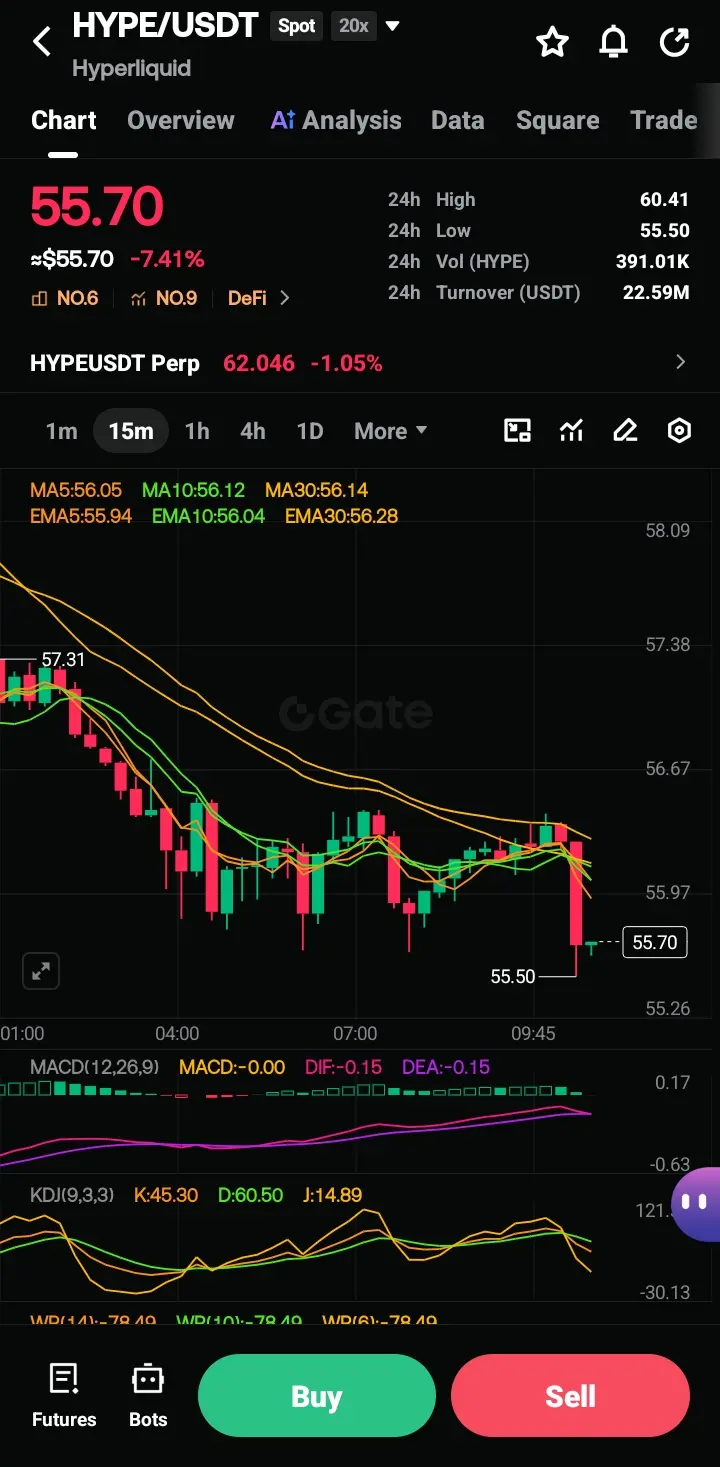Switch to the Data tab
Image resolution: width=720 pixels, height=1467 pixels.
point(458,121)
